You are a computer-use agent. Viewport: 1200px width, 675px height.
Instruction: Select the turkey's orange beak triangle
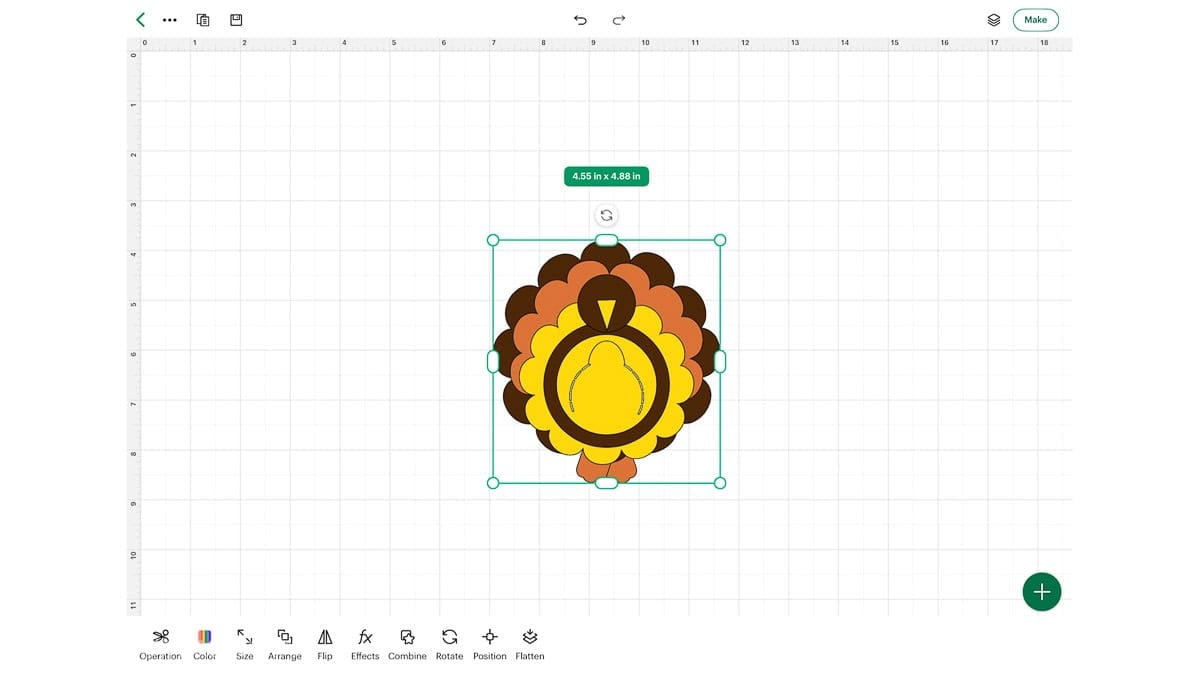tap(606, 312)
